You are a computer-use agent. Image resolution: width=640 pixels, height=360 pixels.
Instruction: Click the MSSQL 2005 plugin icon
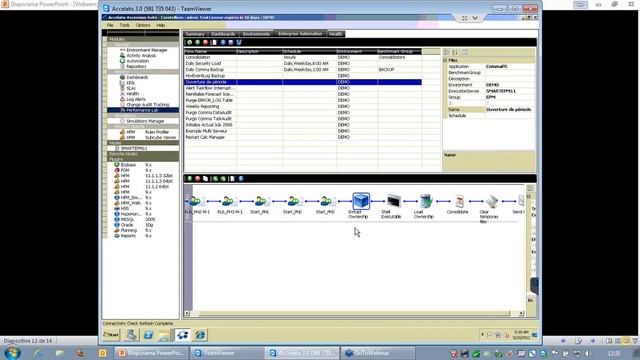pos(117,219)
